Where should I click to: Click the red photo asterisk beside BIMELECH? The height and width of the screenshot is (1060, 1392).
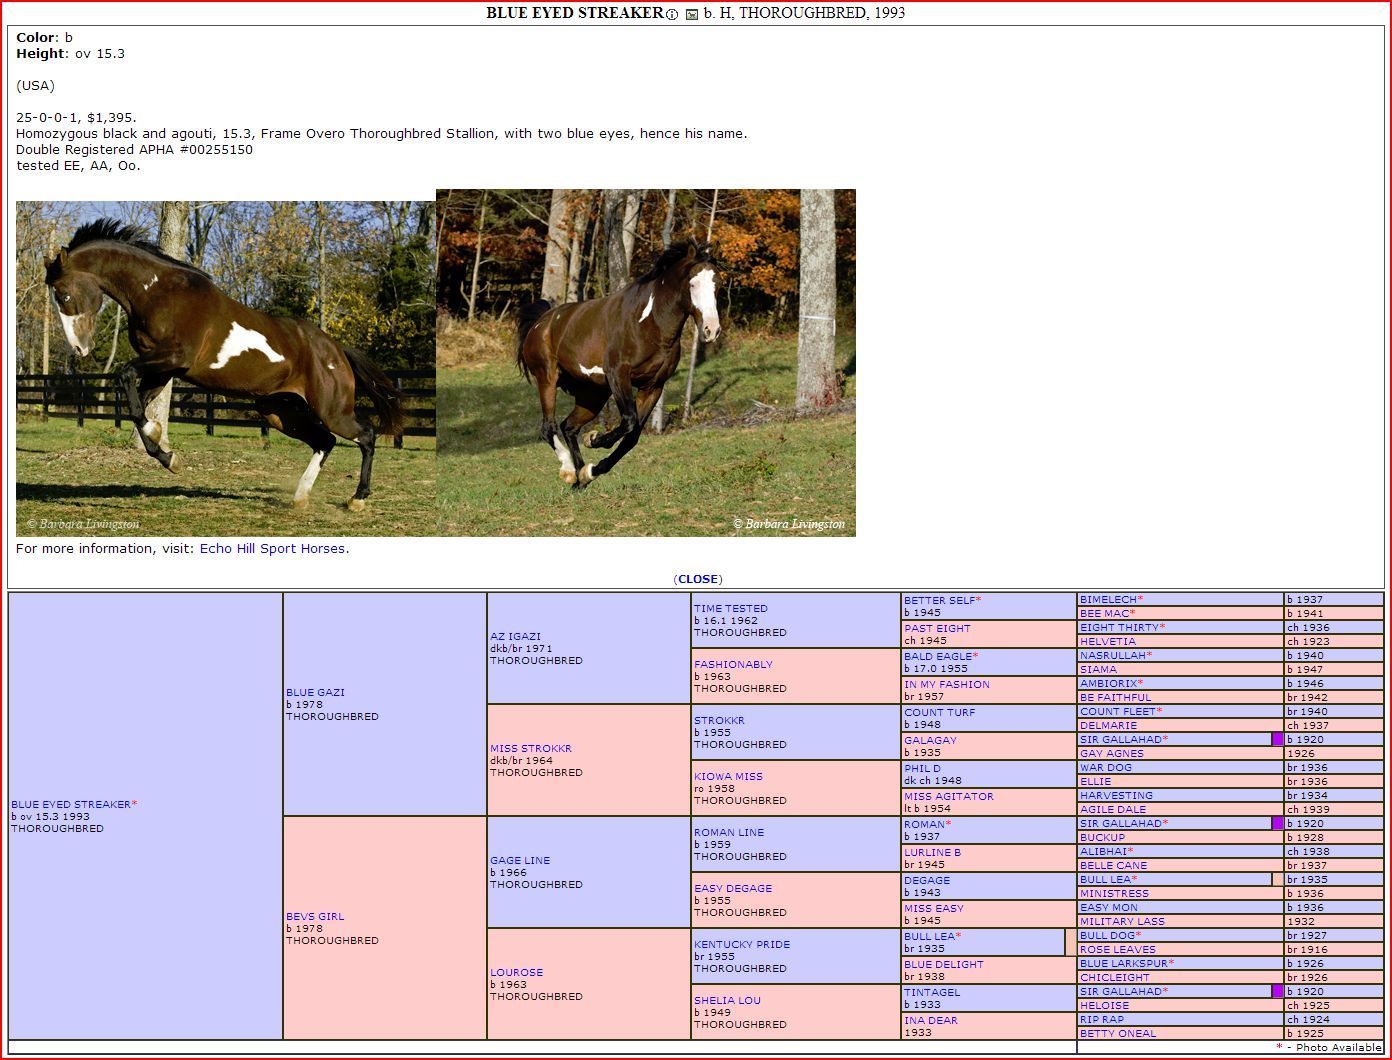coord(1140,599)
